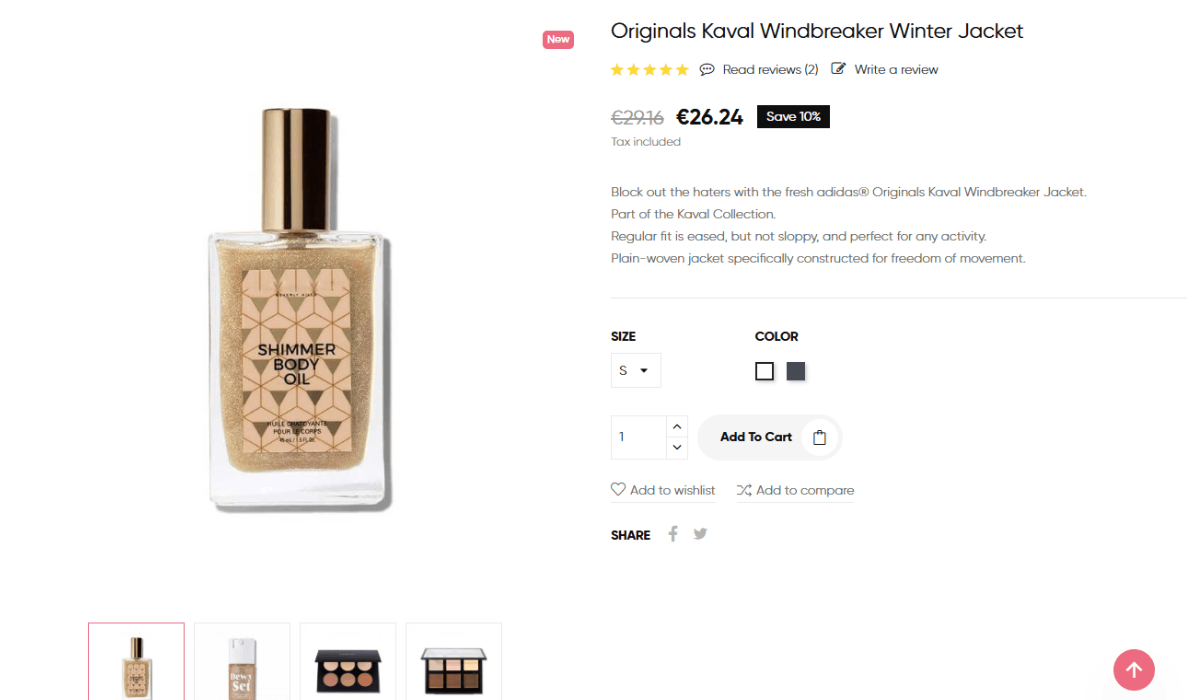Add the product to cart

(769, 437)
